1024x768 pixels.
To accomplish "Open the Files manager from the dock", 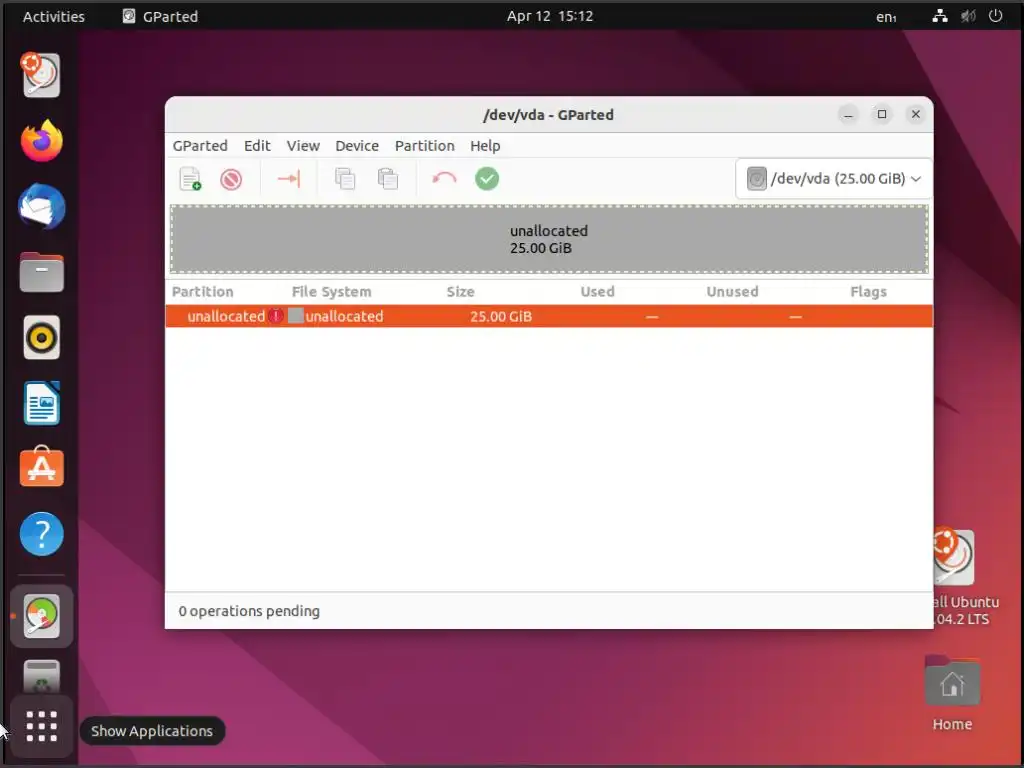I will [41, 272].
